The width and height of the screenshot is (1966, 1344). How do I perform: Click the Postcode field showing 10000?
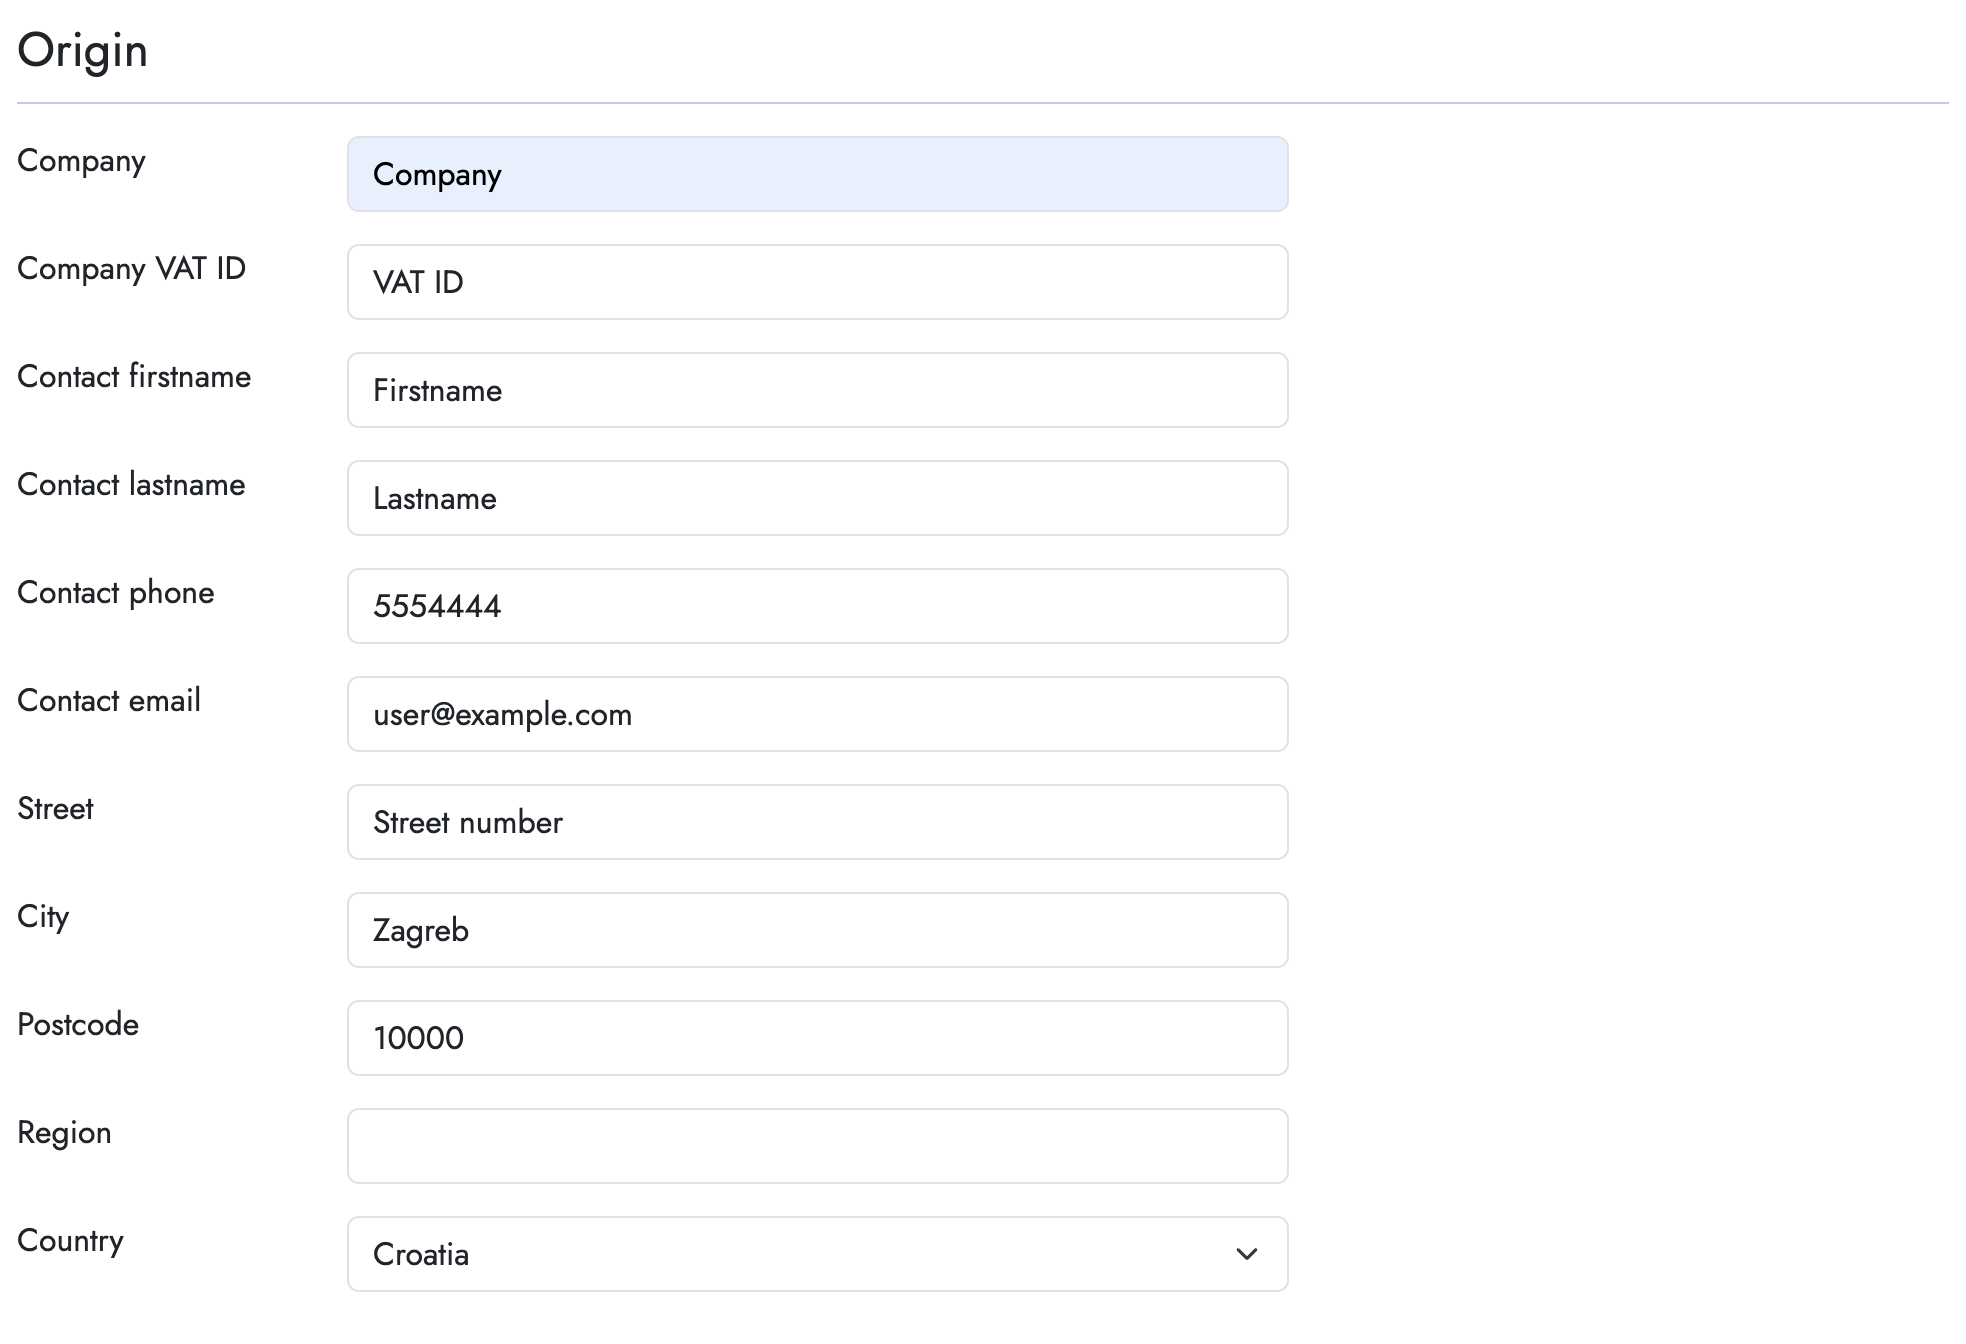tap(817, 1038)
